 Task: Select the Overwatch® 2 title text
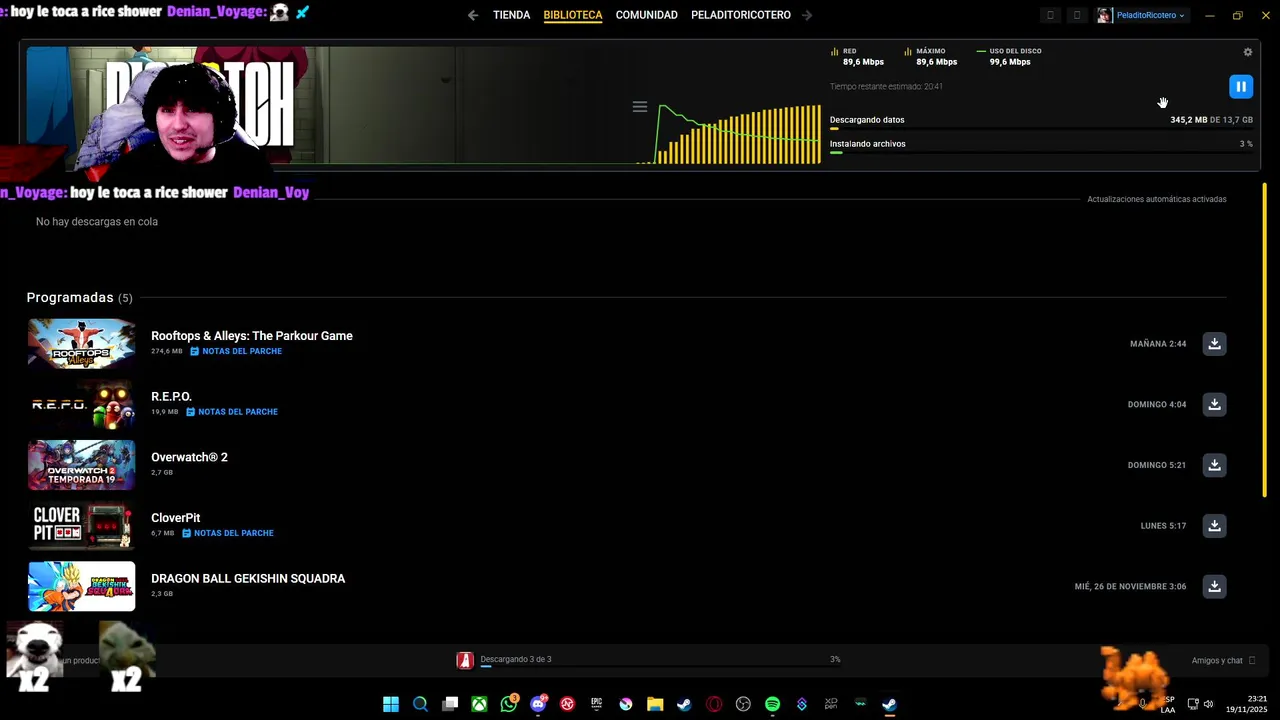pos(189,457)
